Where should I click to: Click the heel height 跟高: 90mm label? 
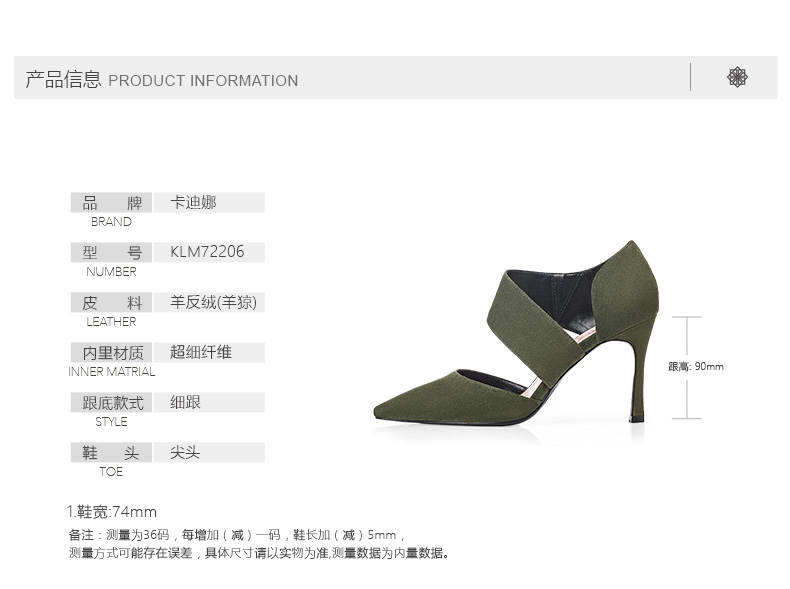point(696,366)
